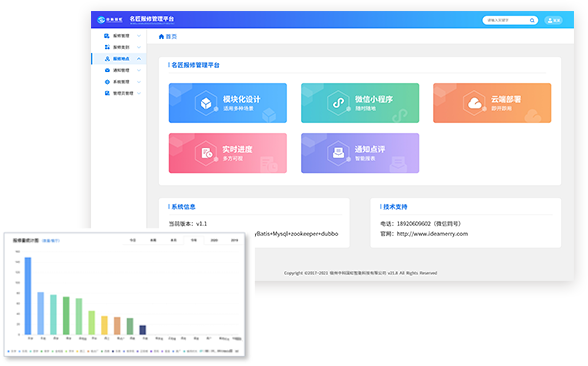This screenshot has height=366, width=588.
Task: Open the 通知管理 sidebar menu
Action: pyautogui.click(x=119, y=70)
